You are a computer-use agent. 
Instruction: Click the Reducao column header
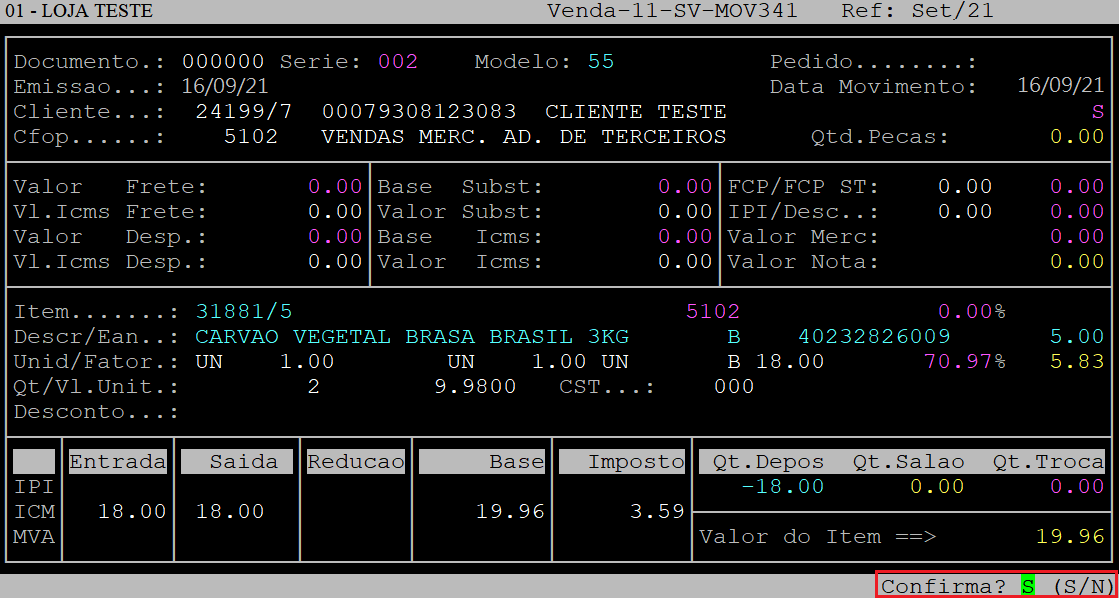click(355, 462)
